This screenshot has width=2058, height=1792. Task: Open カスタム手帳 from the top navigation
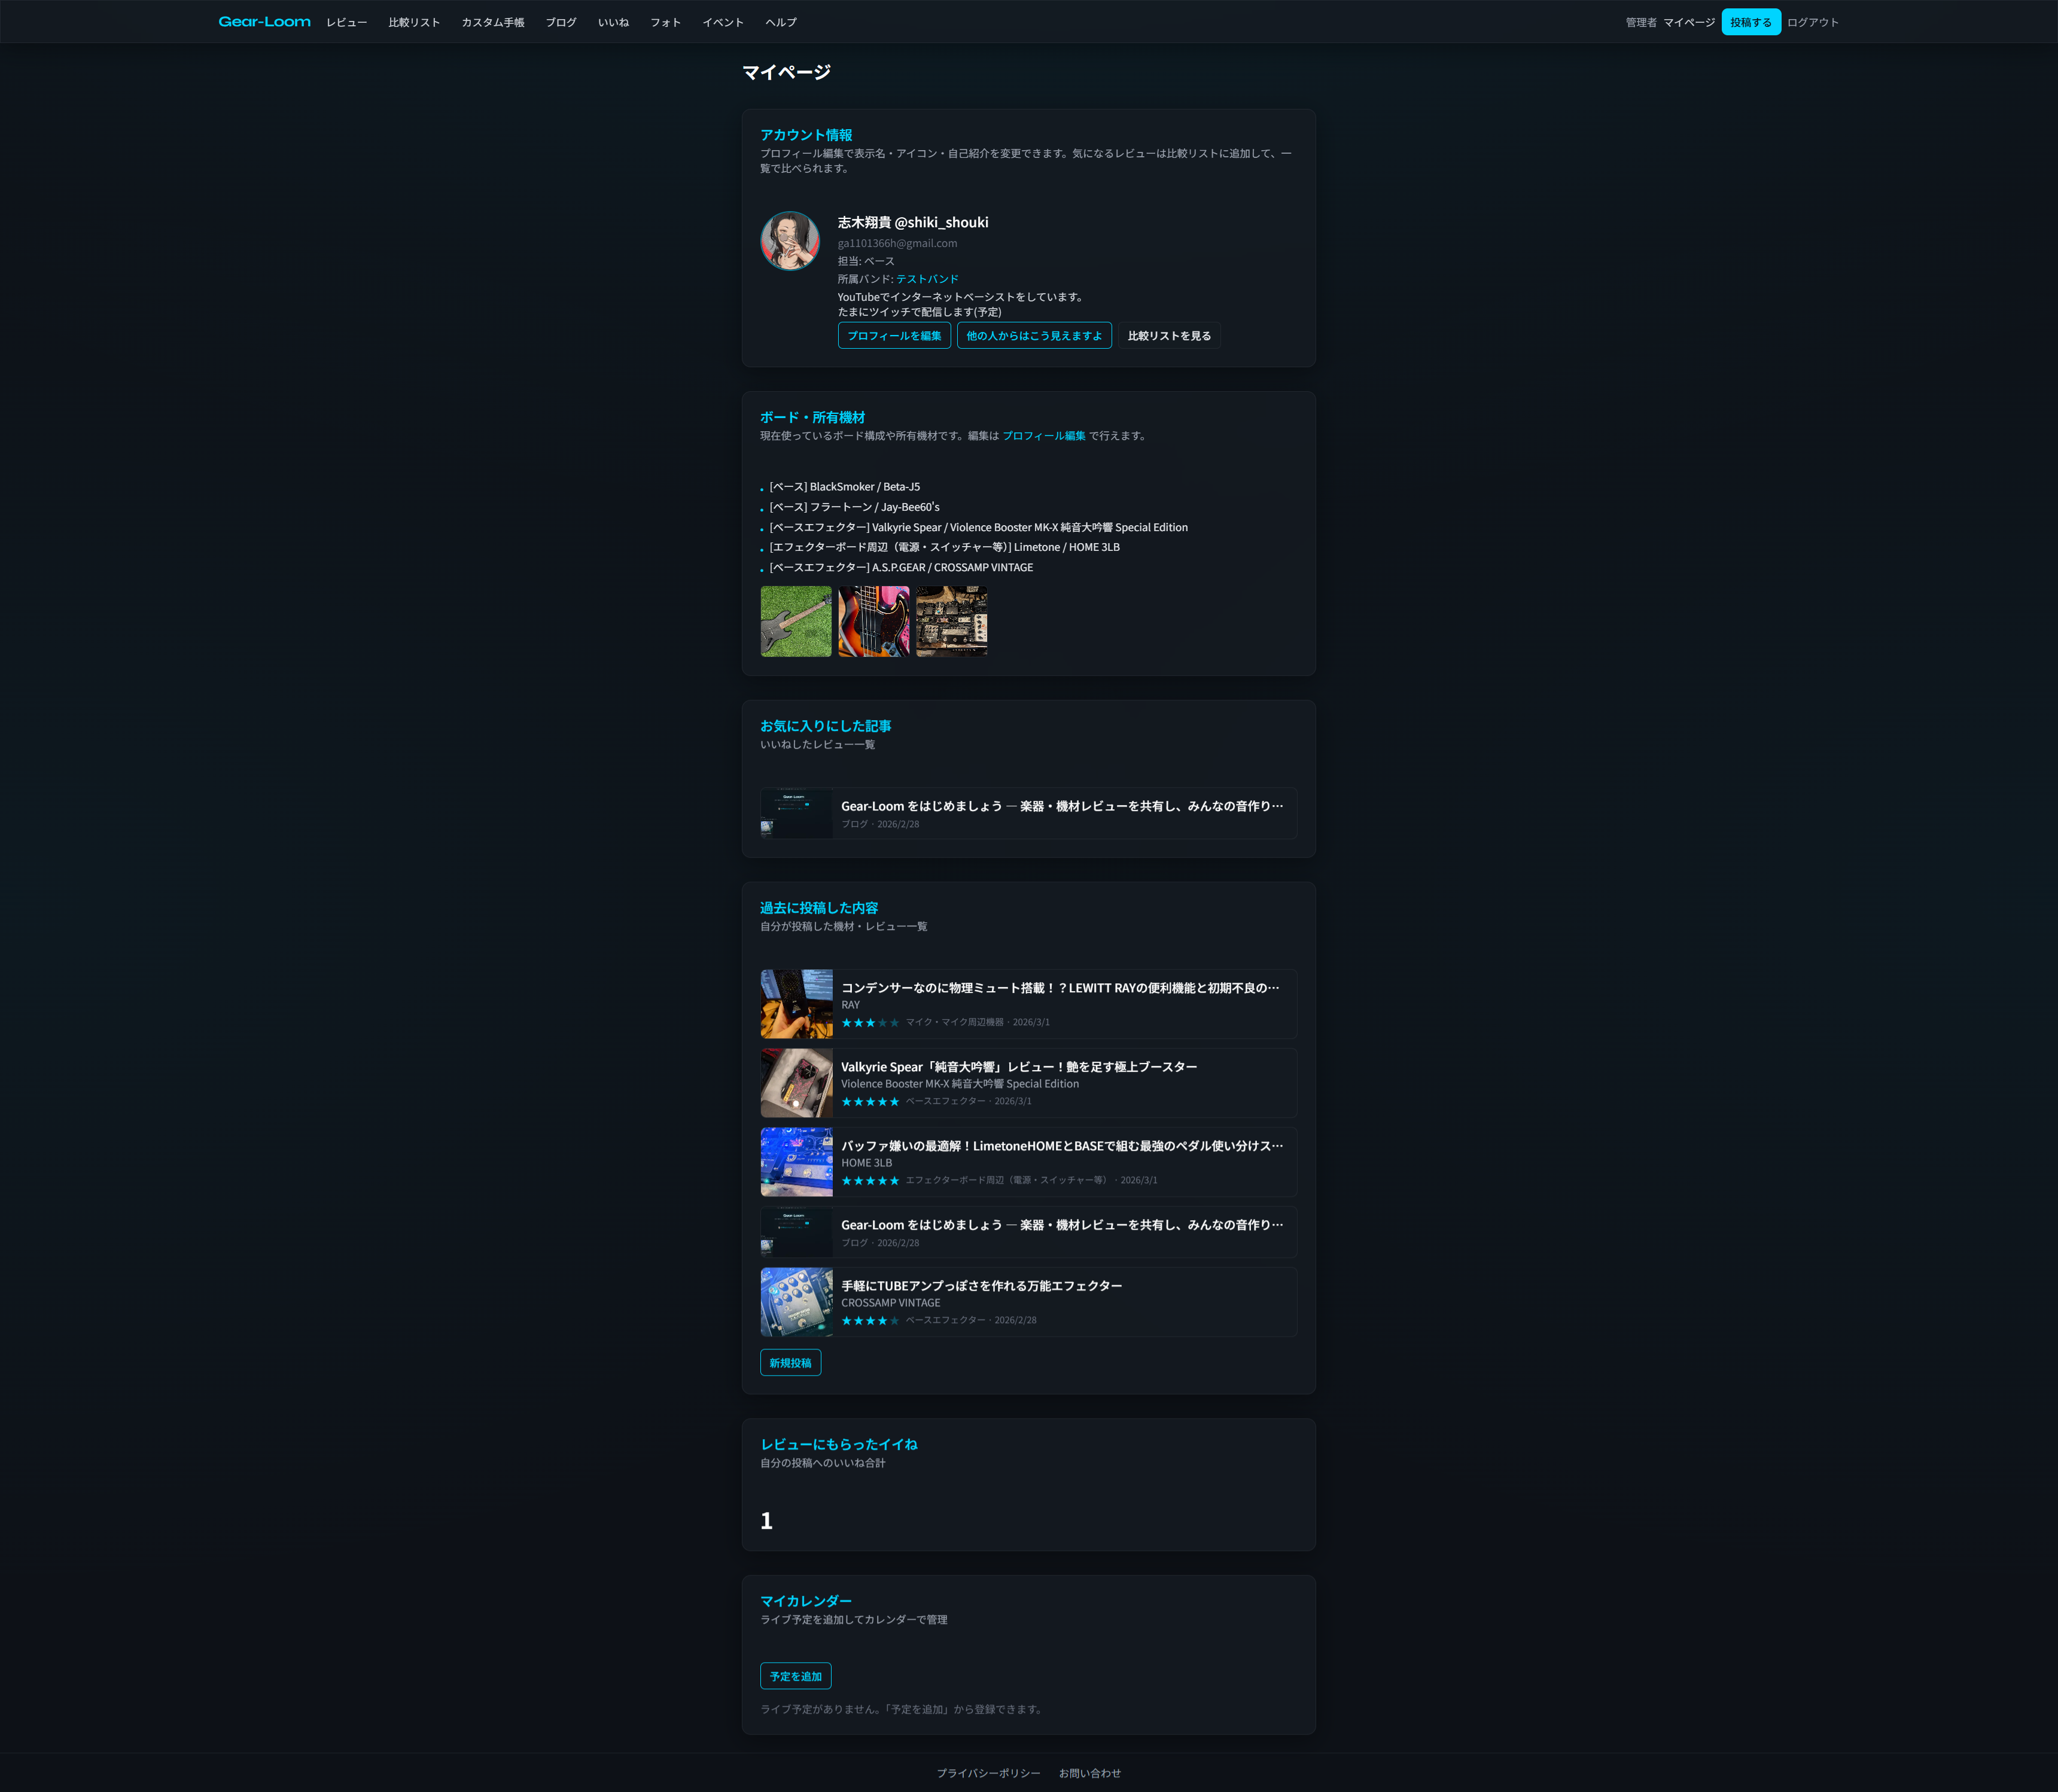[492, 22]
